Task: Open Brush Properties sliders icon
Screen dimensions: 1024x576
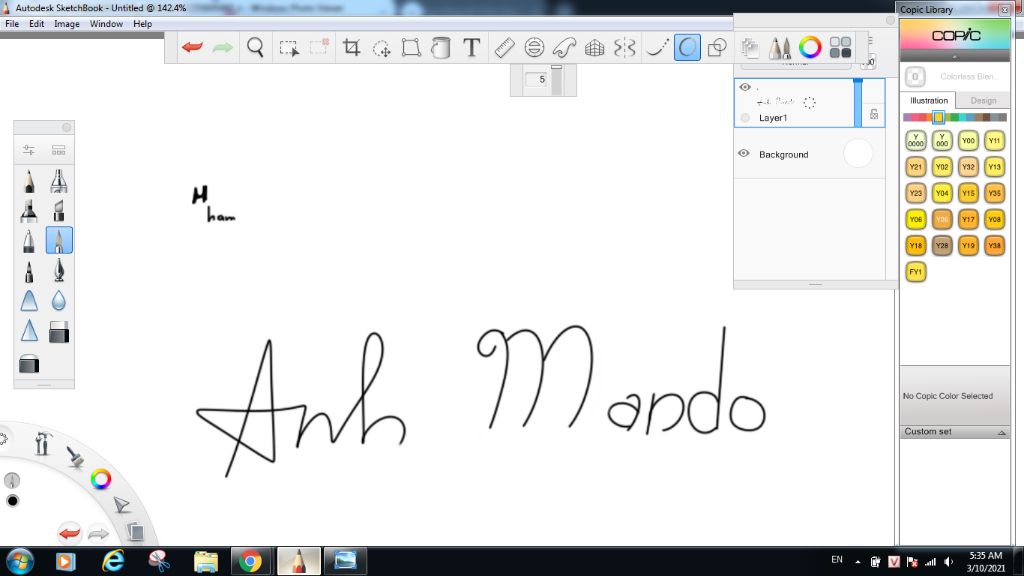Action: tap(29, 150)
